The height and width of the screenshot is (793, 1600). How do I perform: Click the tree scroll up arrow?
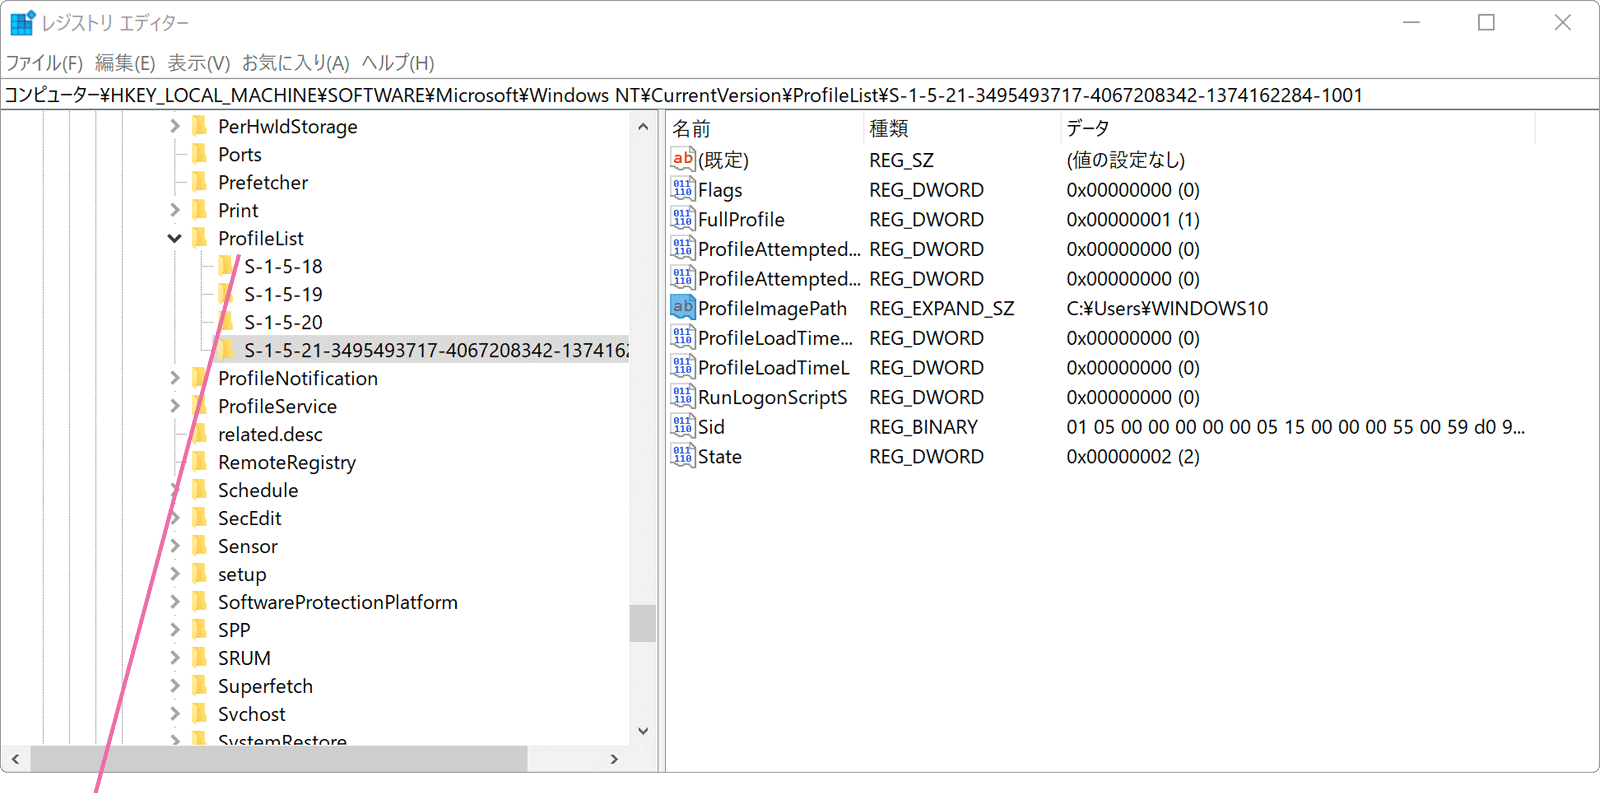pyautogui.click(x=643, y=127)
